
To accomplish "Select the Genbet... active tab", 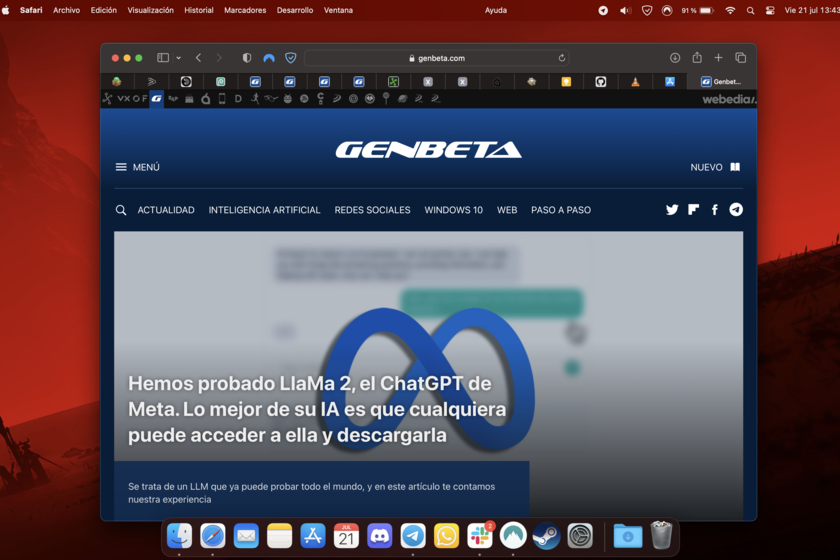I will pos(722,81).
